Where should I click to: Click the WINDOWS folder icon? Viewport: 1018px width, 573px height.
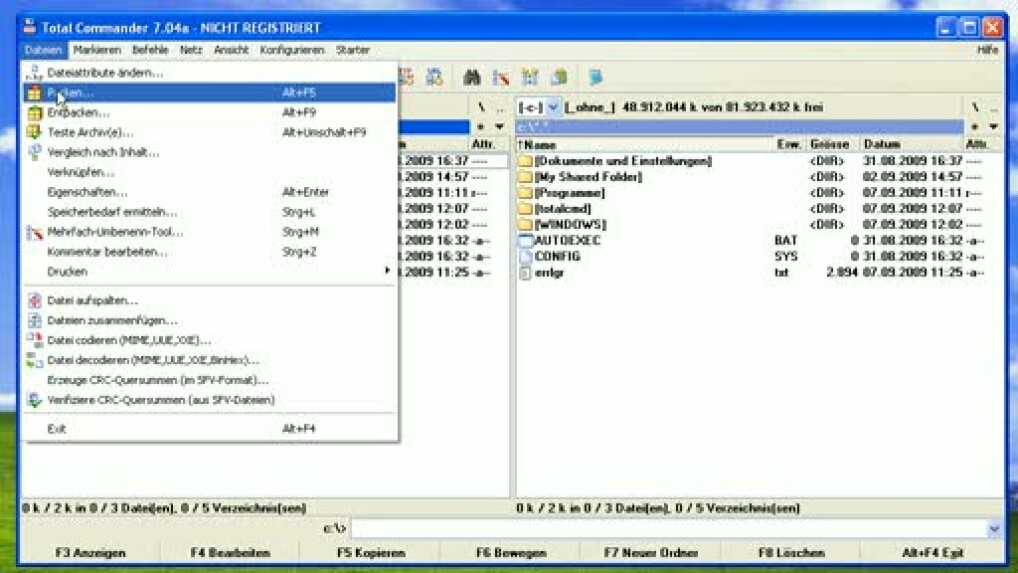pyautogui.click(x=526, y=225)
